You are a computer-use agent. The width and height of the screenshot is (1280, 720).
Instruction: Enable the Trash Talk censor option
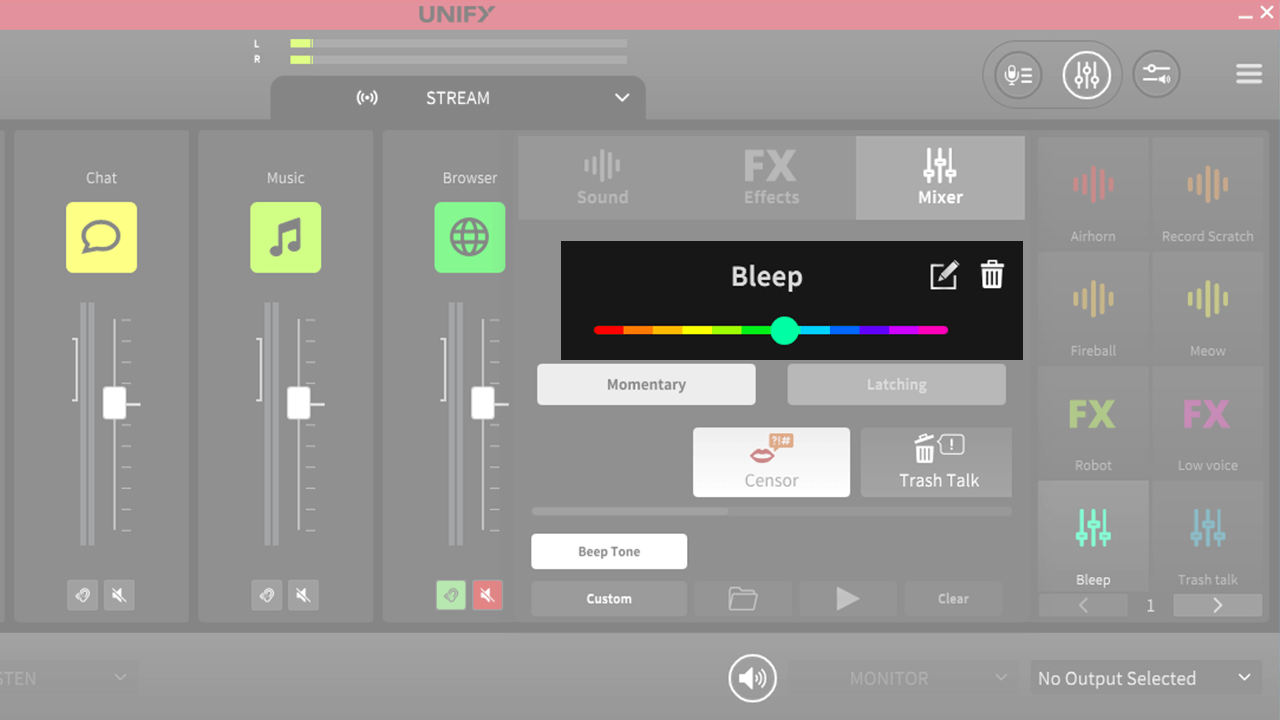(x=935, y=462)
